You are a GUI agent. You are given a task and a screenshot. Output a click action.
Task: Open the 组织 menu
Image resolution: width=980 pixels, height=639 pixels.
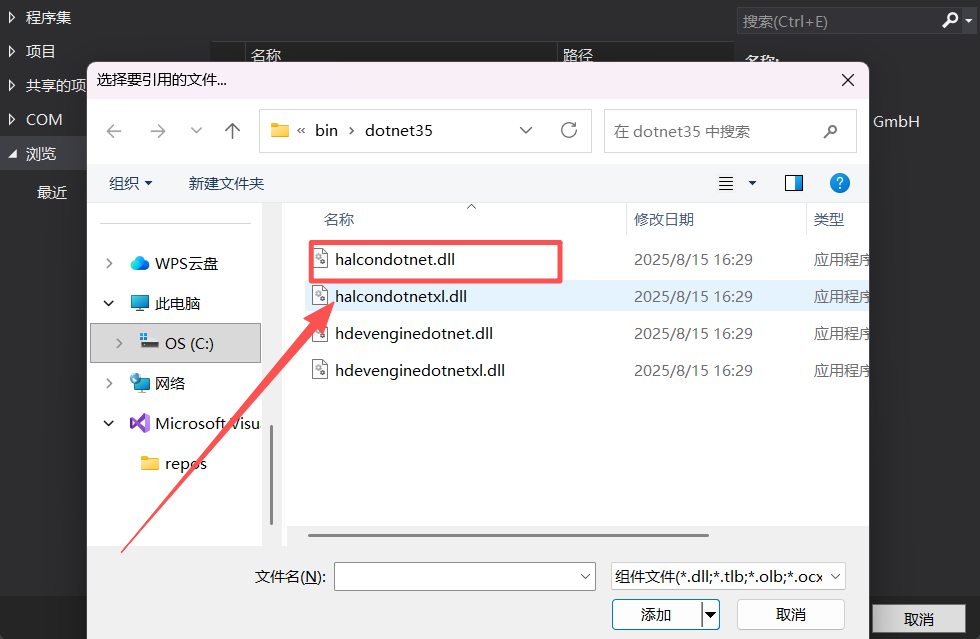coord(130,183)
